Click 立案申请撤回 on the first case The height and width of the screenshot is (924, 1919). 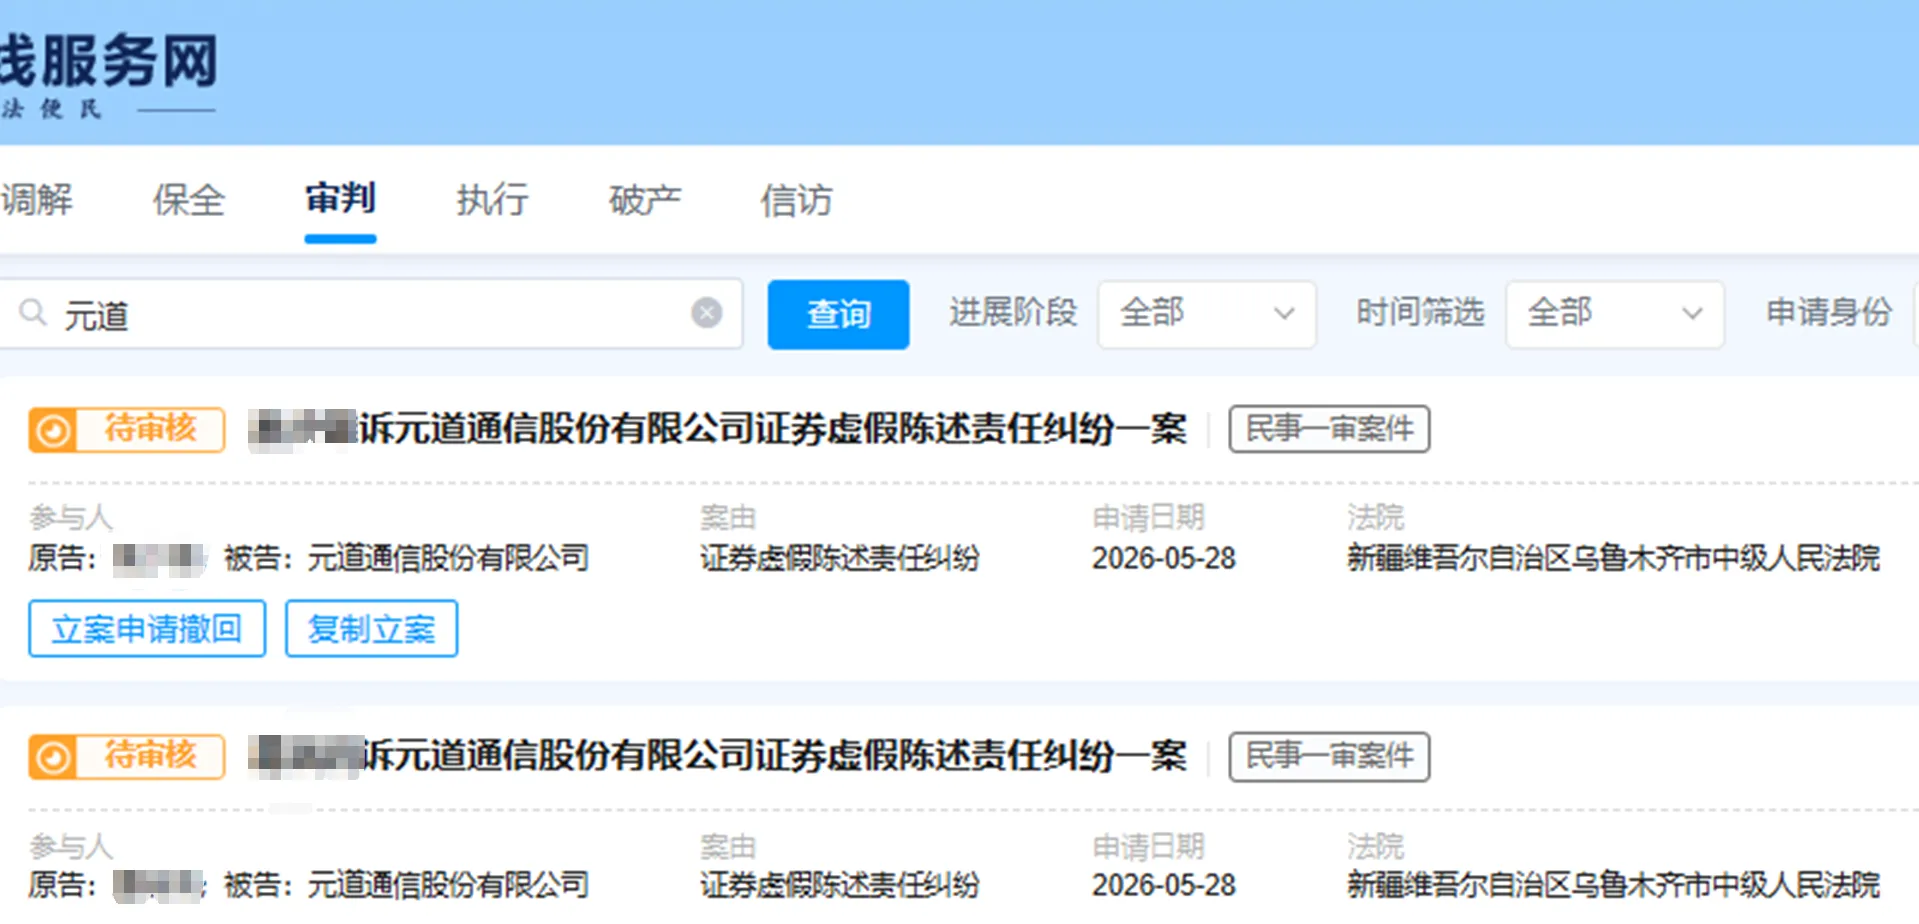pos(147,629)
